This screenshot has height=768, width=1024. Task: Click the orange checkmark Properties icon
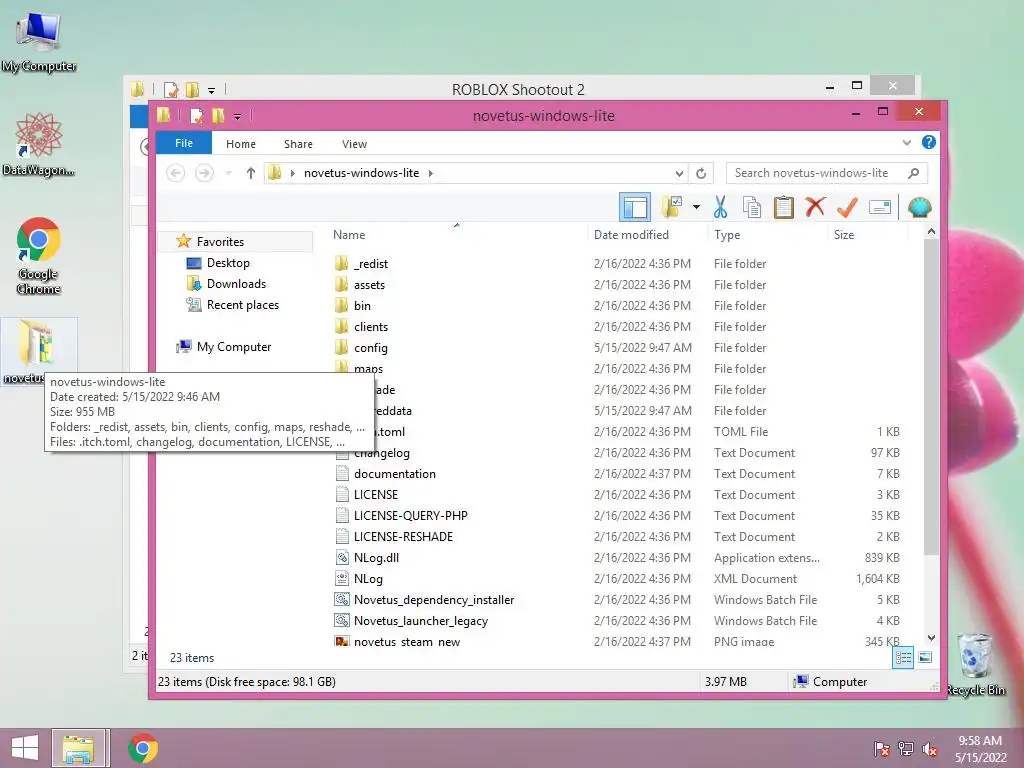coord(847,207)
